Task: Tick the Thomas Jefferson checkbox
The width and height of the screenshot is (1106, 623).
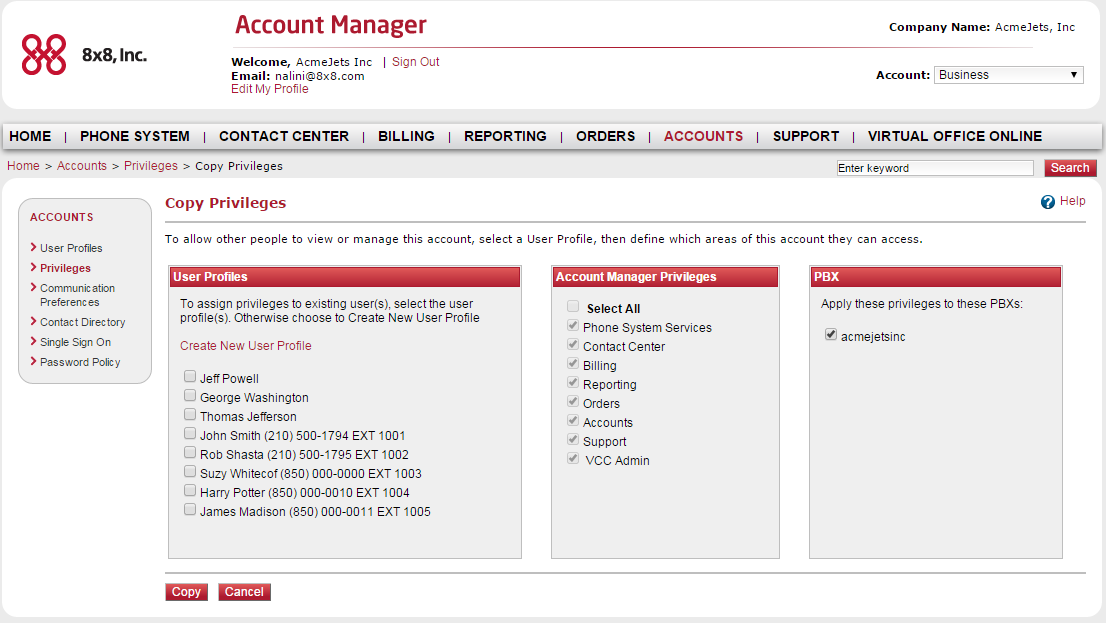Action: (190, 415)
